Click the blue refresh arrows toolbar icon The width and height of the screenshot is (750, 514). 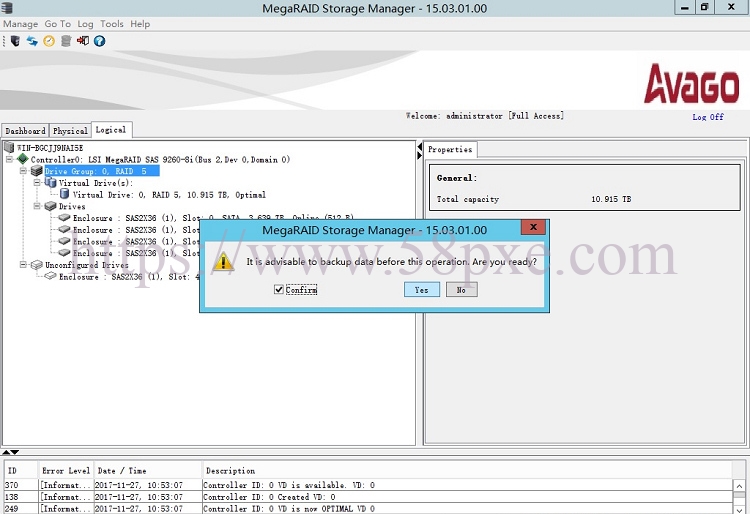pos(32,41)
